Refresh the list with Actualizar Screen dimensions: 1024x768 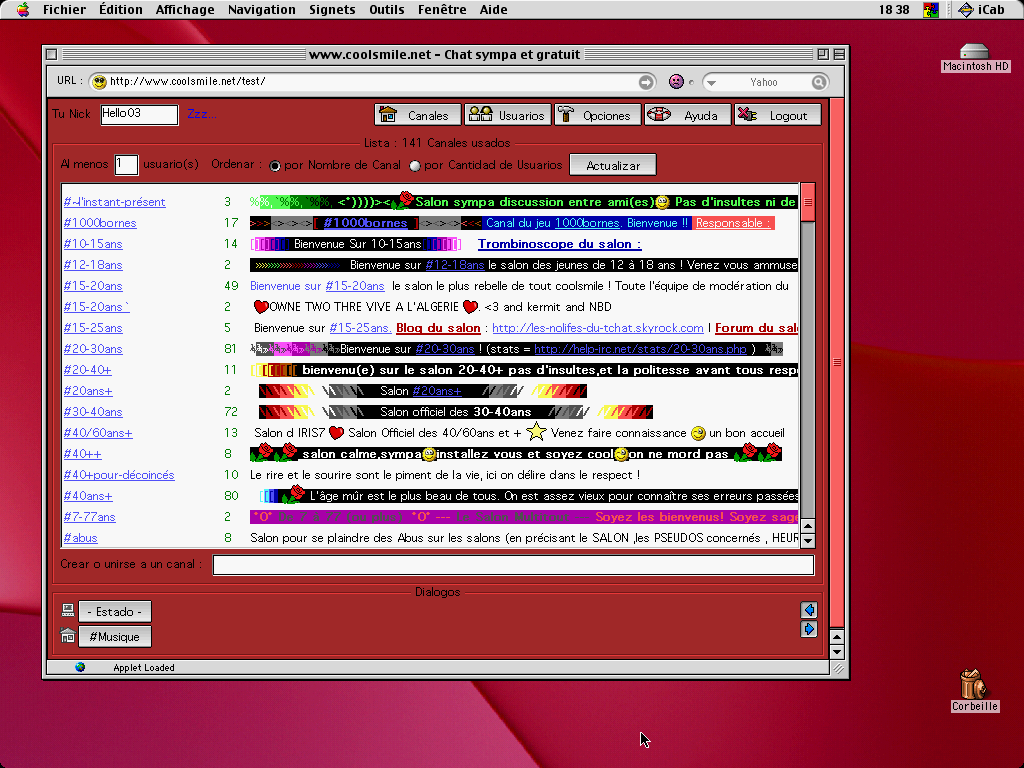tap(613, 165)
